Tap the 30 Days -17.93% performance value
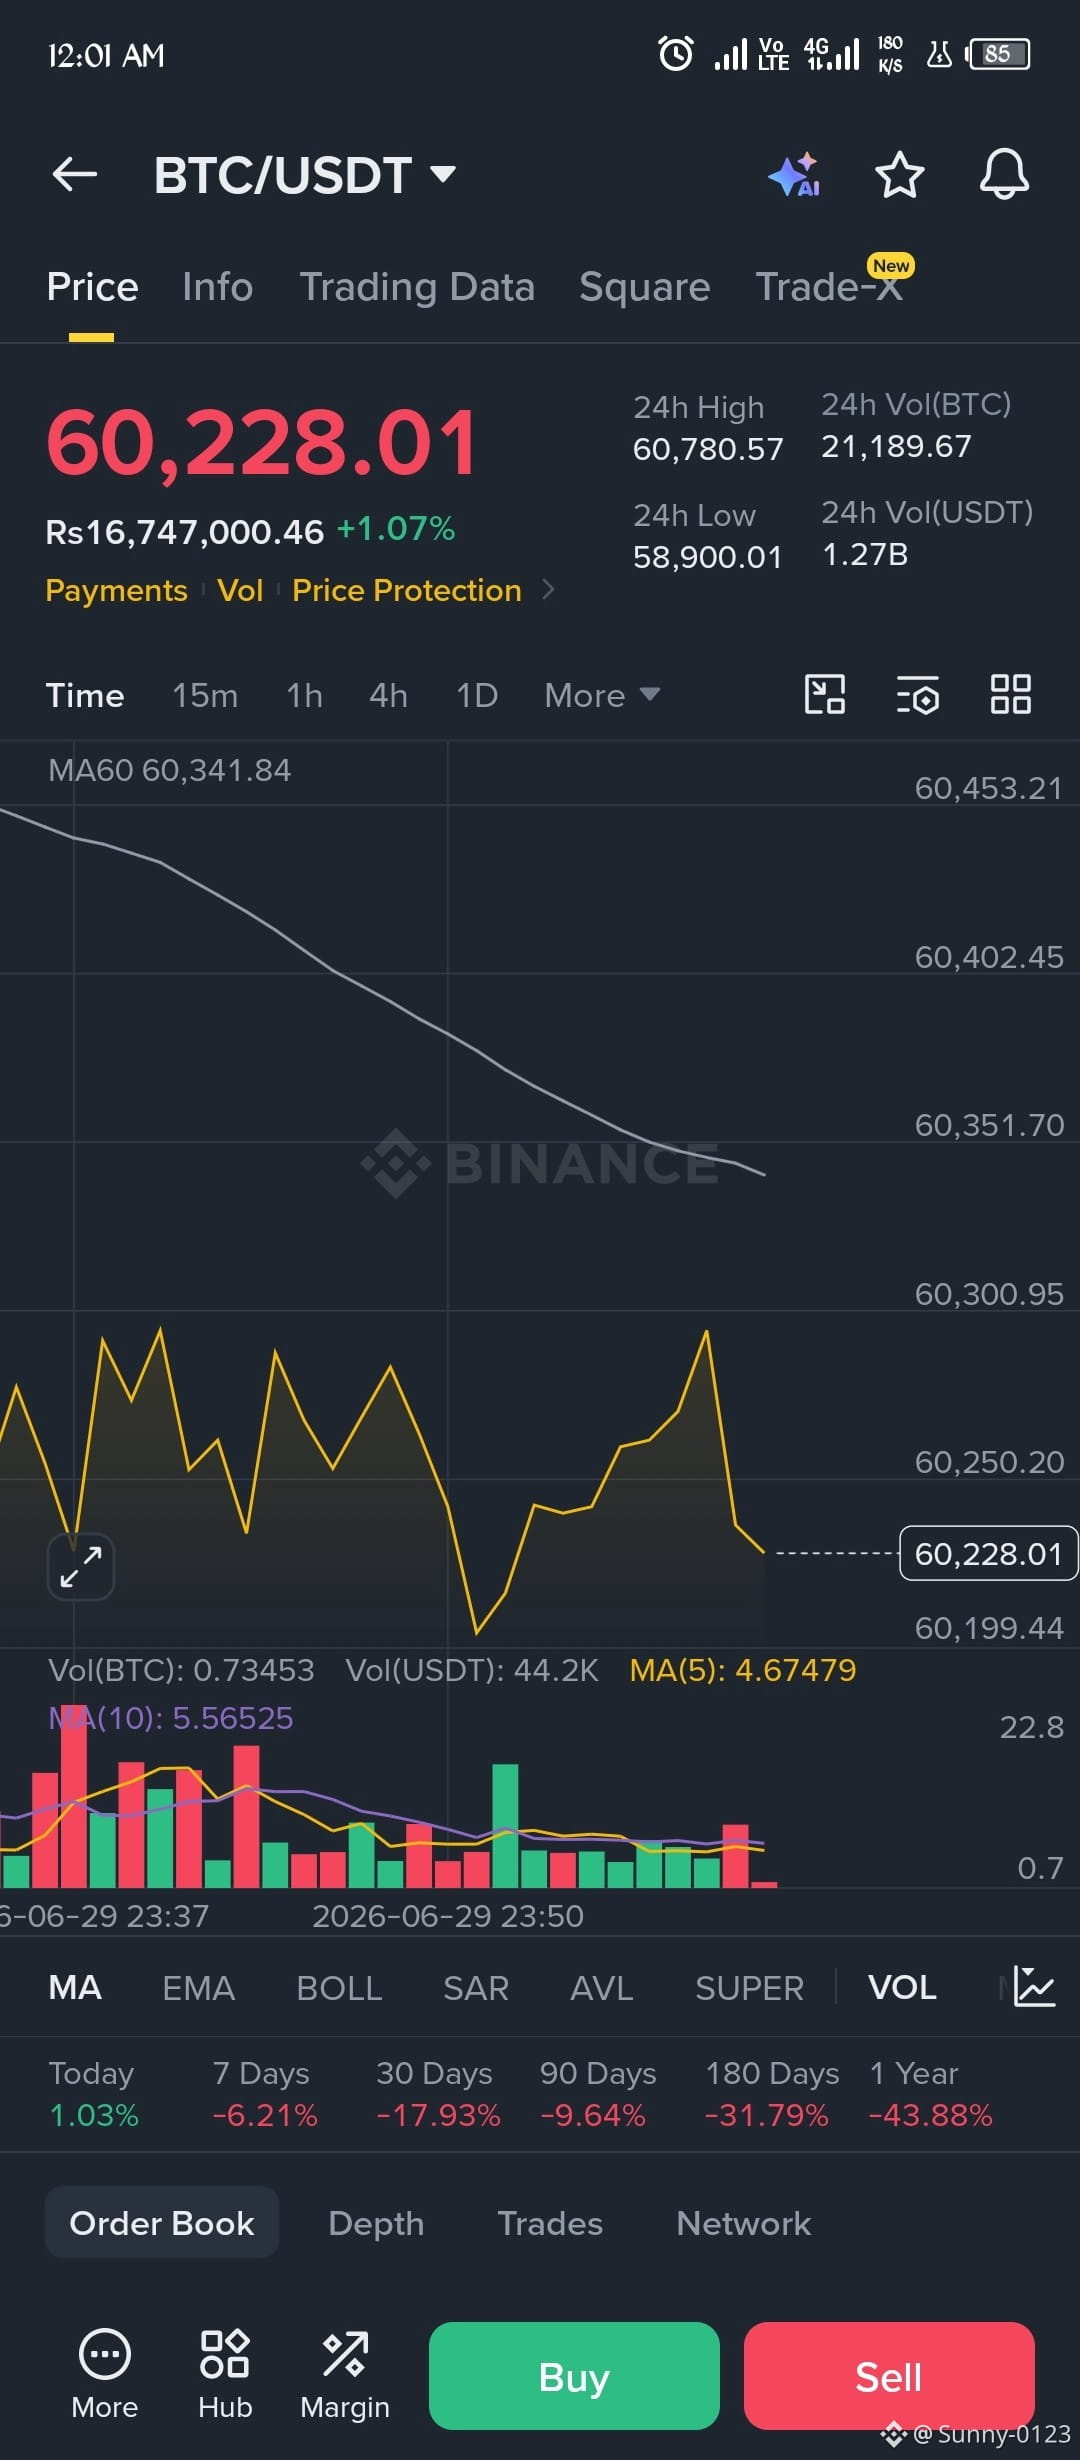 438,2115
